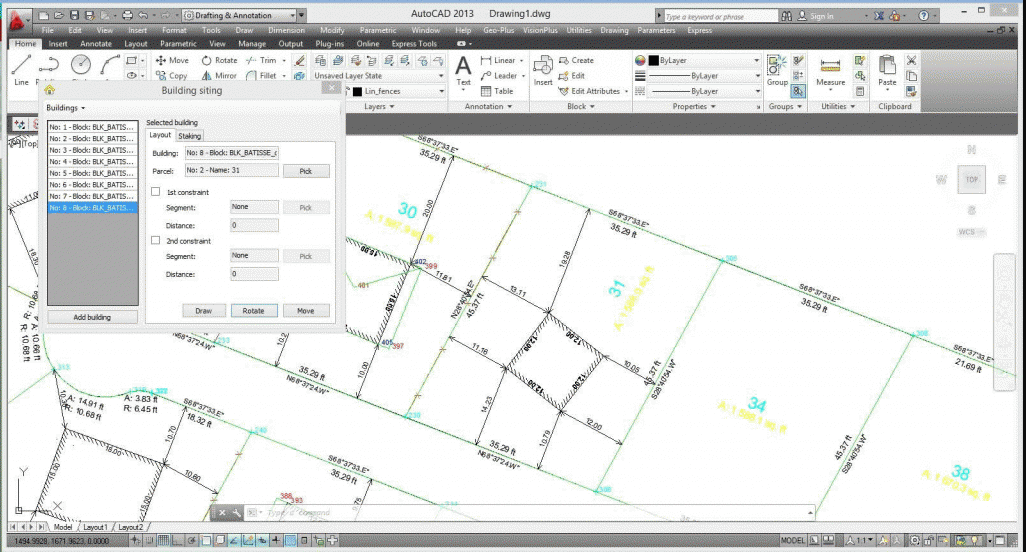Image resolution: width=1026 pixels, height=552 pixels.
Task: Switch to the Staking tab
Action: pyautogui.click(x=190, y=136)
